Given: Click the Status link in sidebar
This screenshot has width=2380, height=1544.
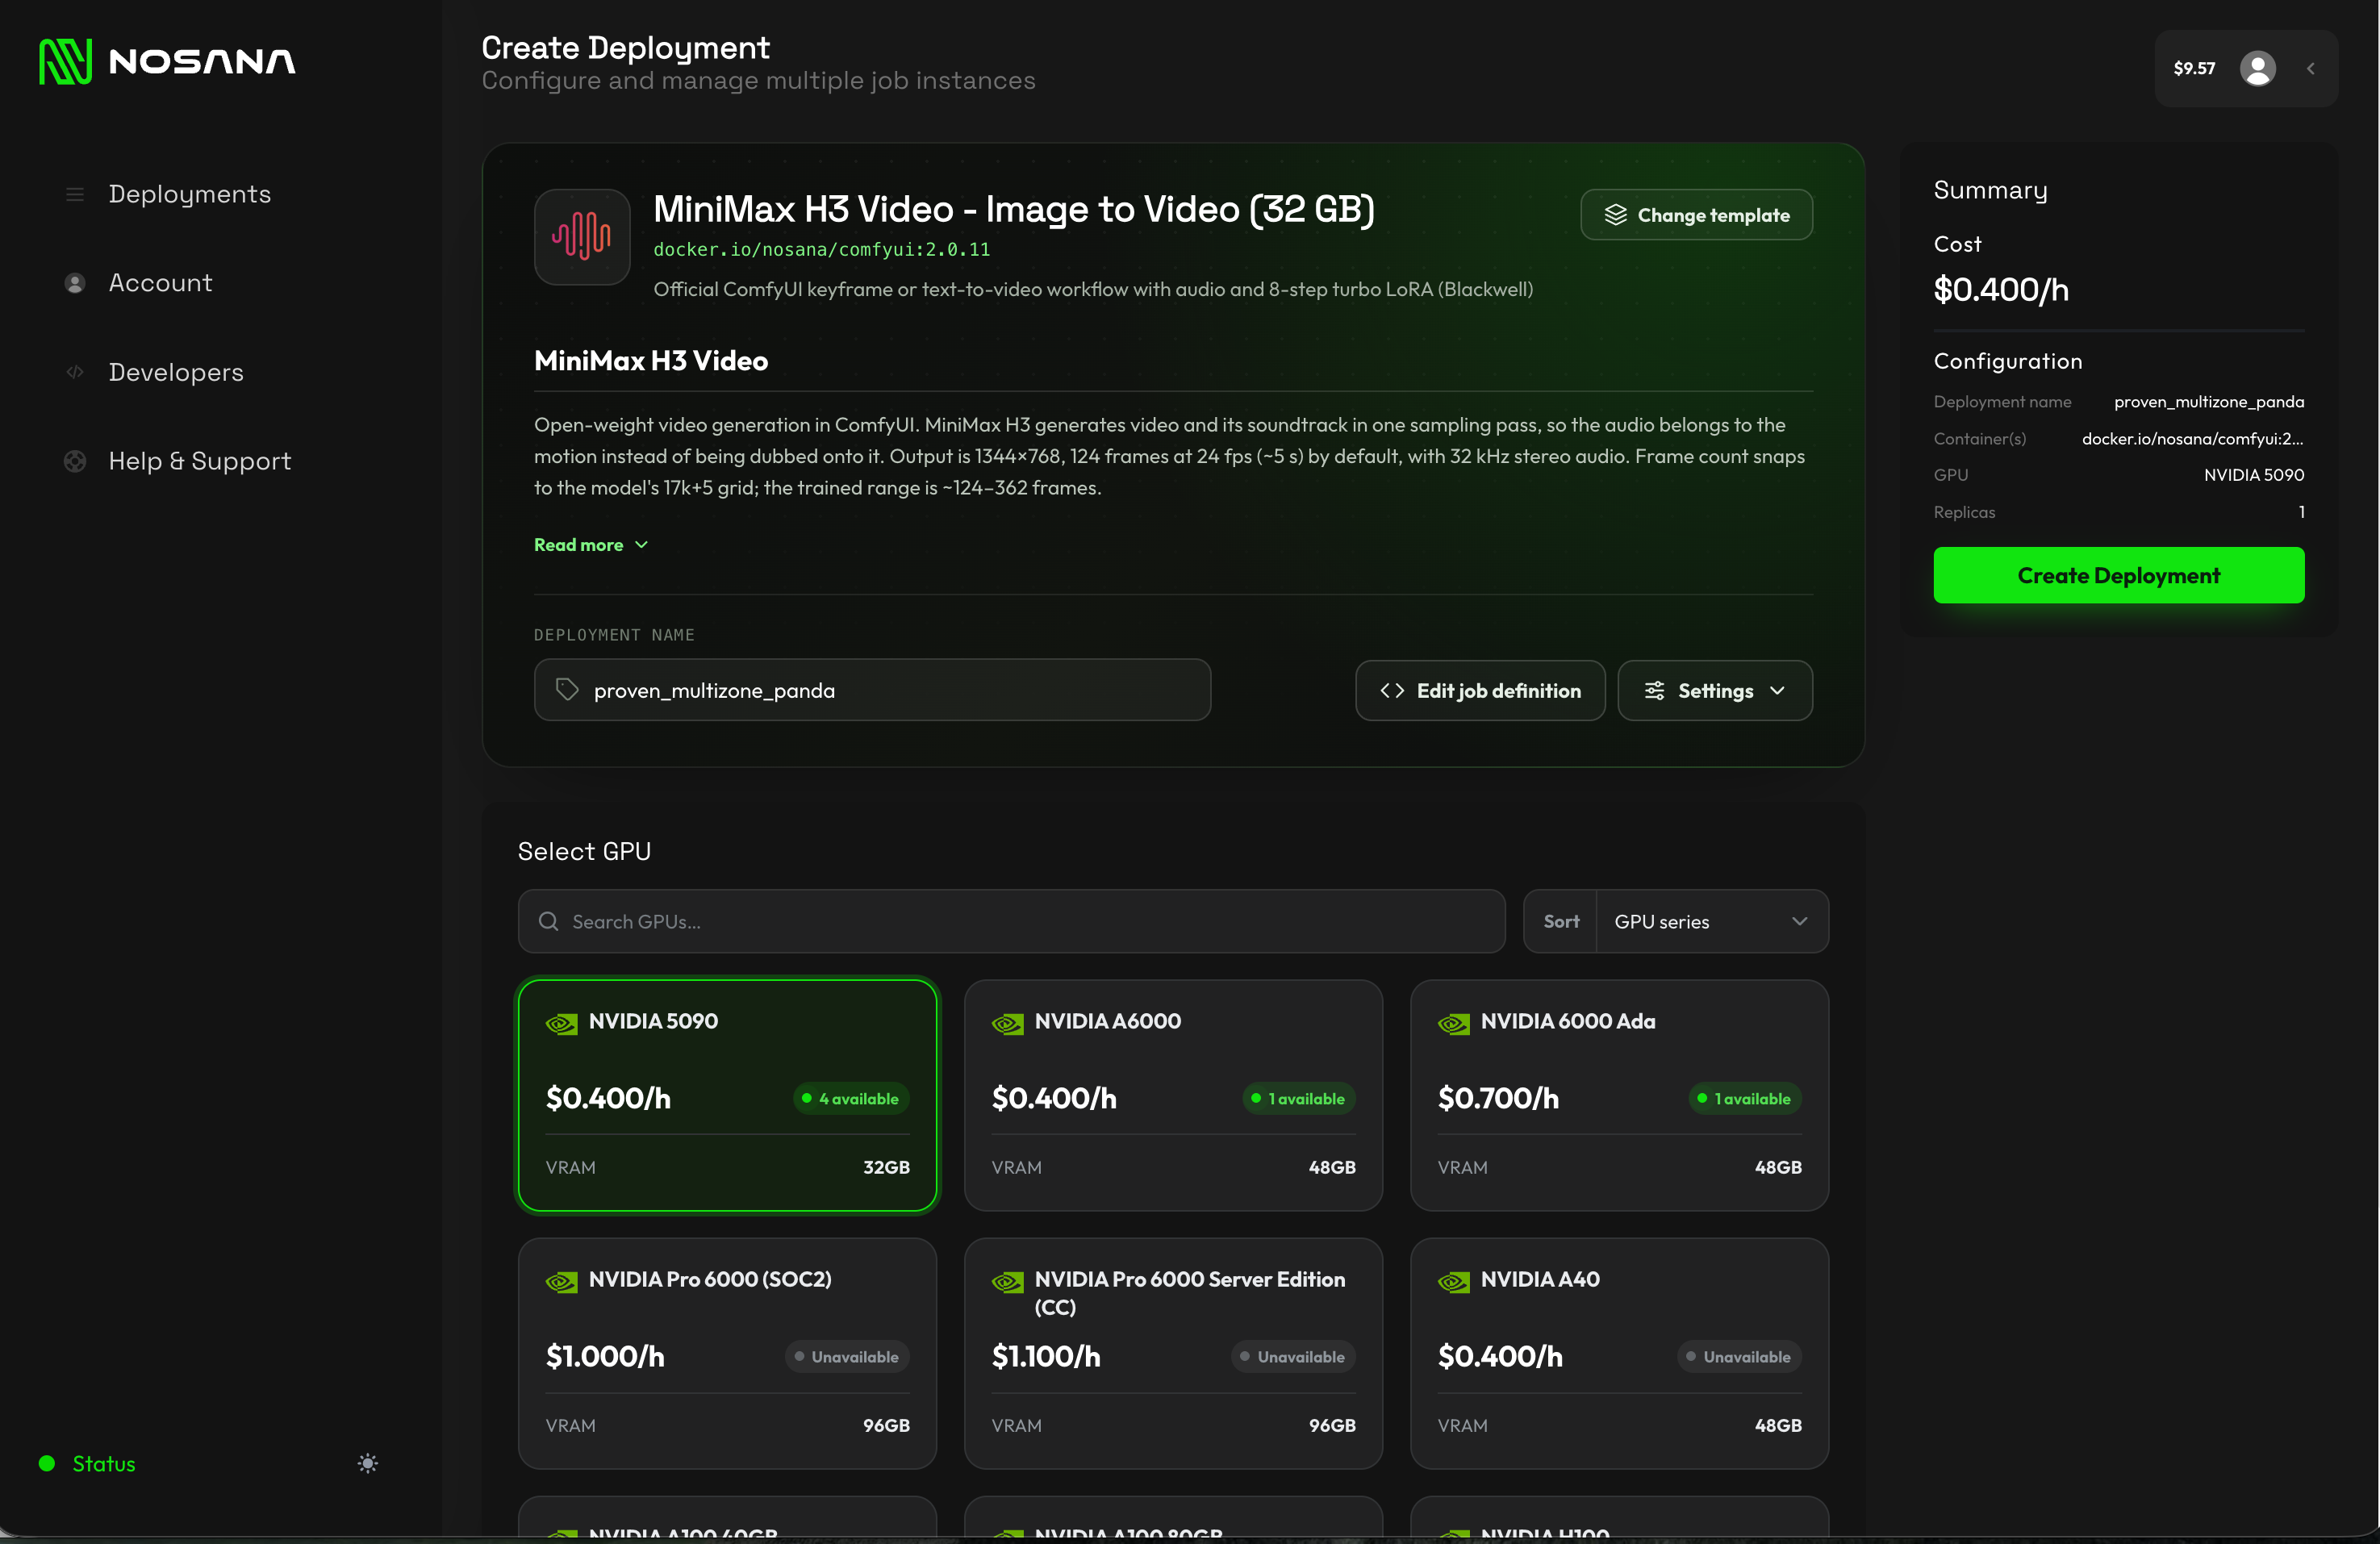Looking at the screenshot, I should pyautogui.click(x=104, y=1463).
